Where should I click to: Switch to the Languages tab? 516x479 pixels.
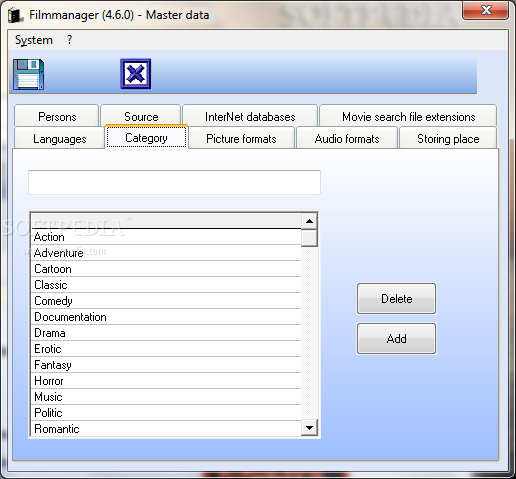[59, 138]
